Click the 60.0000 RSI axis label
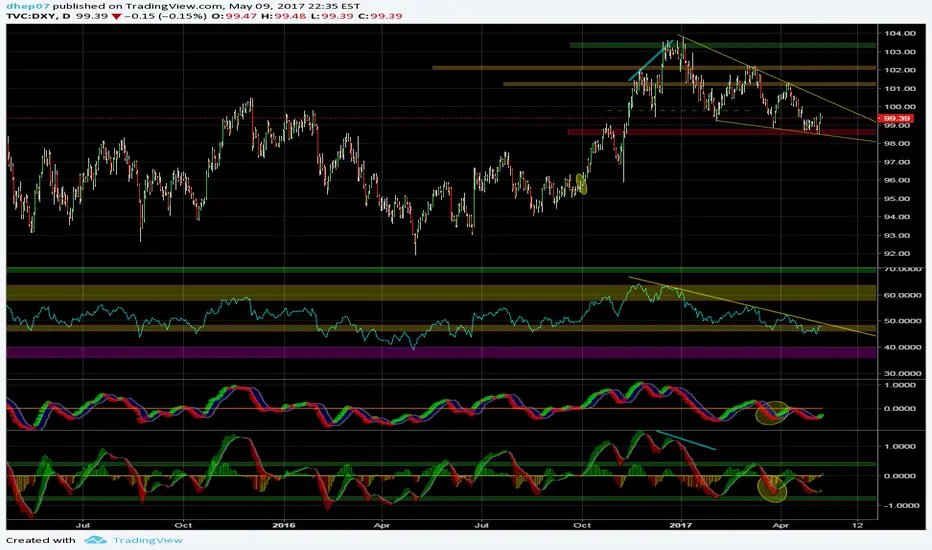The image size is (932, 550). point(902,295)
